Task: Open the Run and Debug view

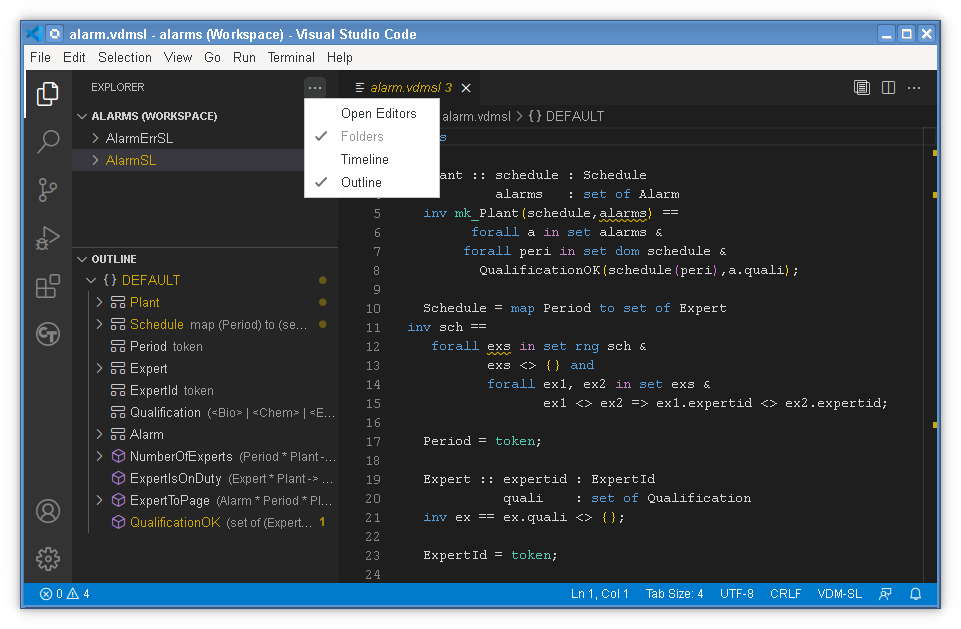Action: pyautogui.click(x=48, y=237)
